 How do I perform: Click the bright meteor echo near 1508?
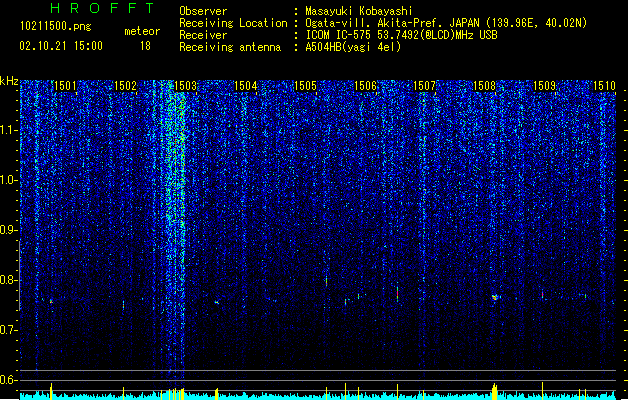click(x=495, y=297)
